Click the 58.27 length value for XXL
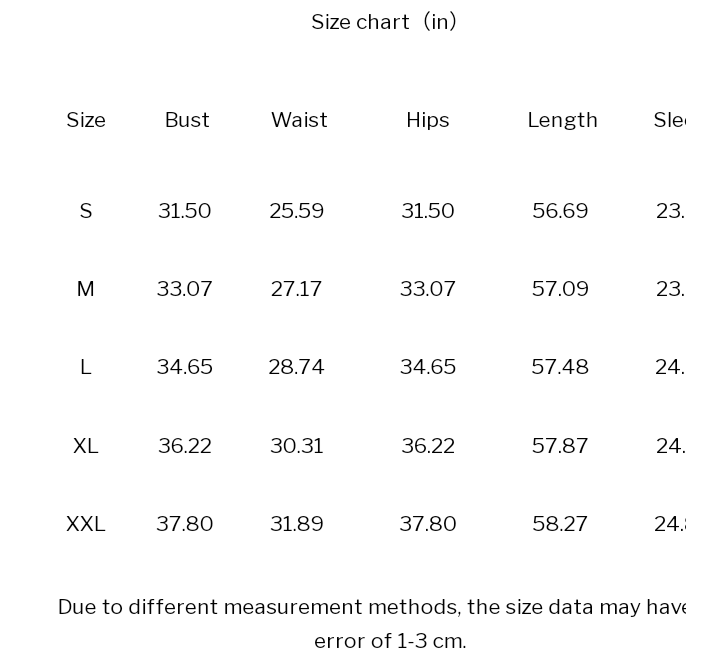 (560, 524)
